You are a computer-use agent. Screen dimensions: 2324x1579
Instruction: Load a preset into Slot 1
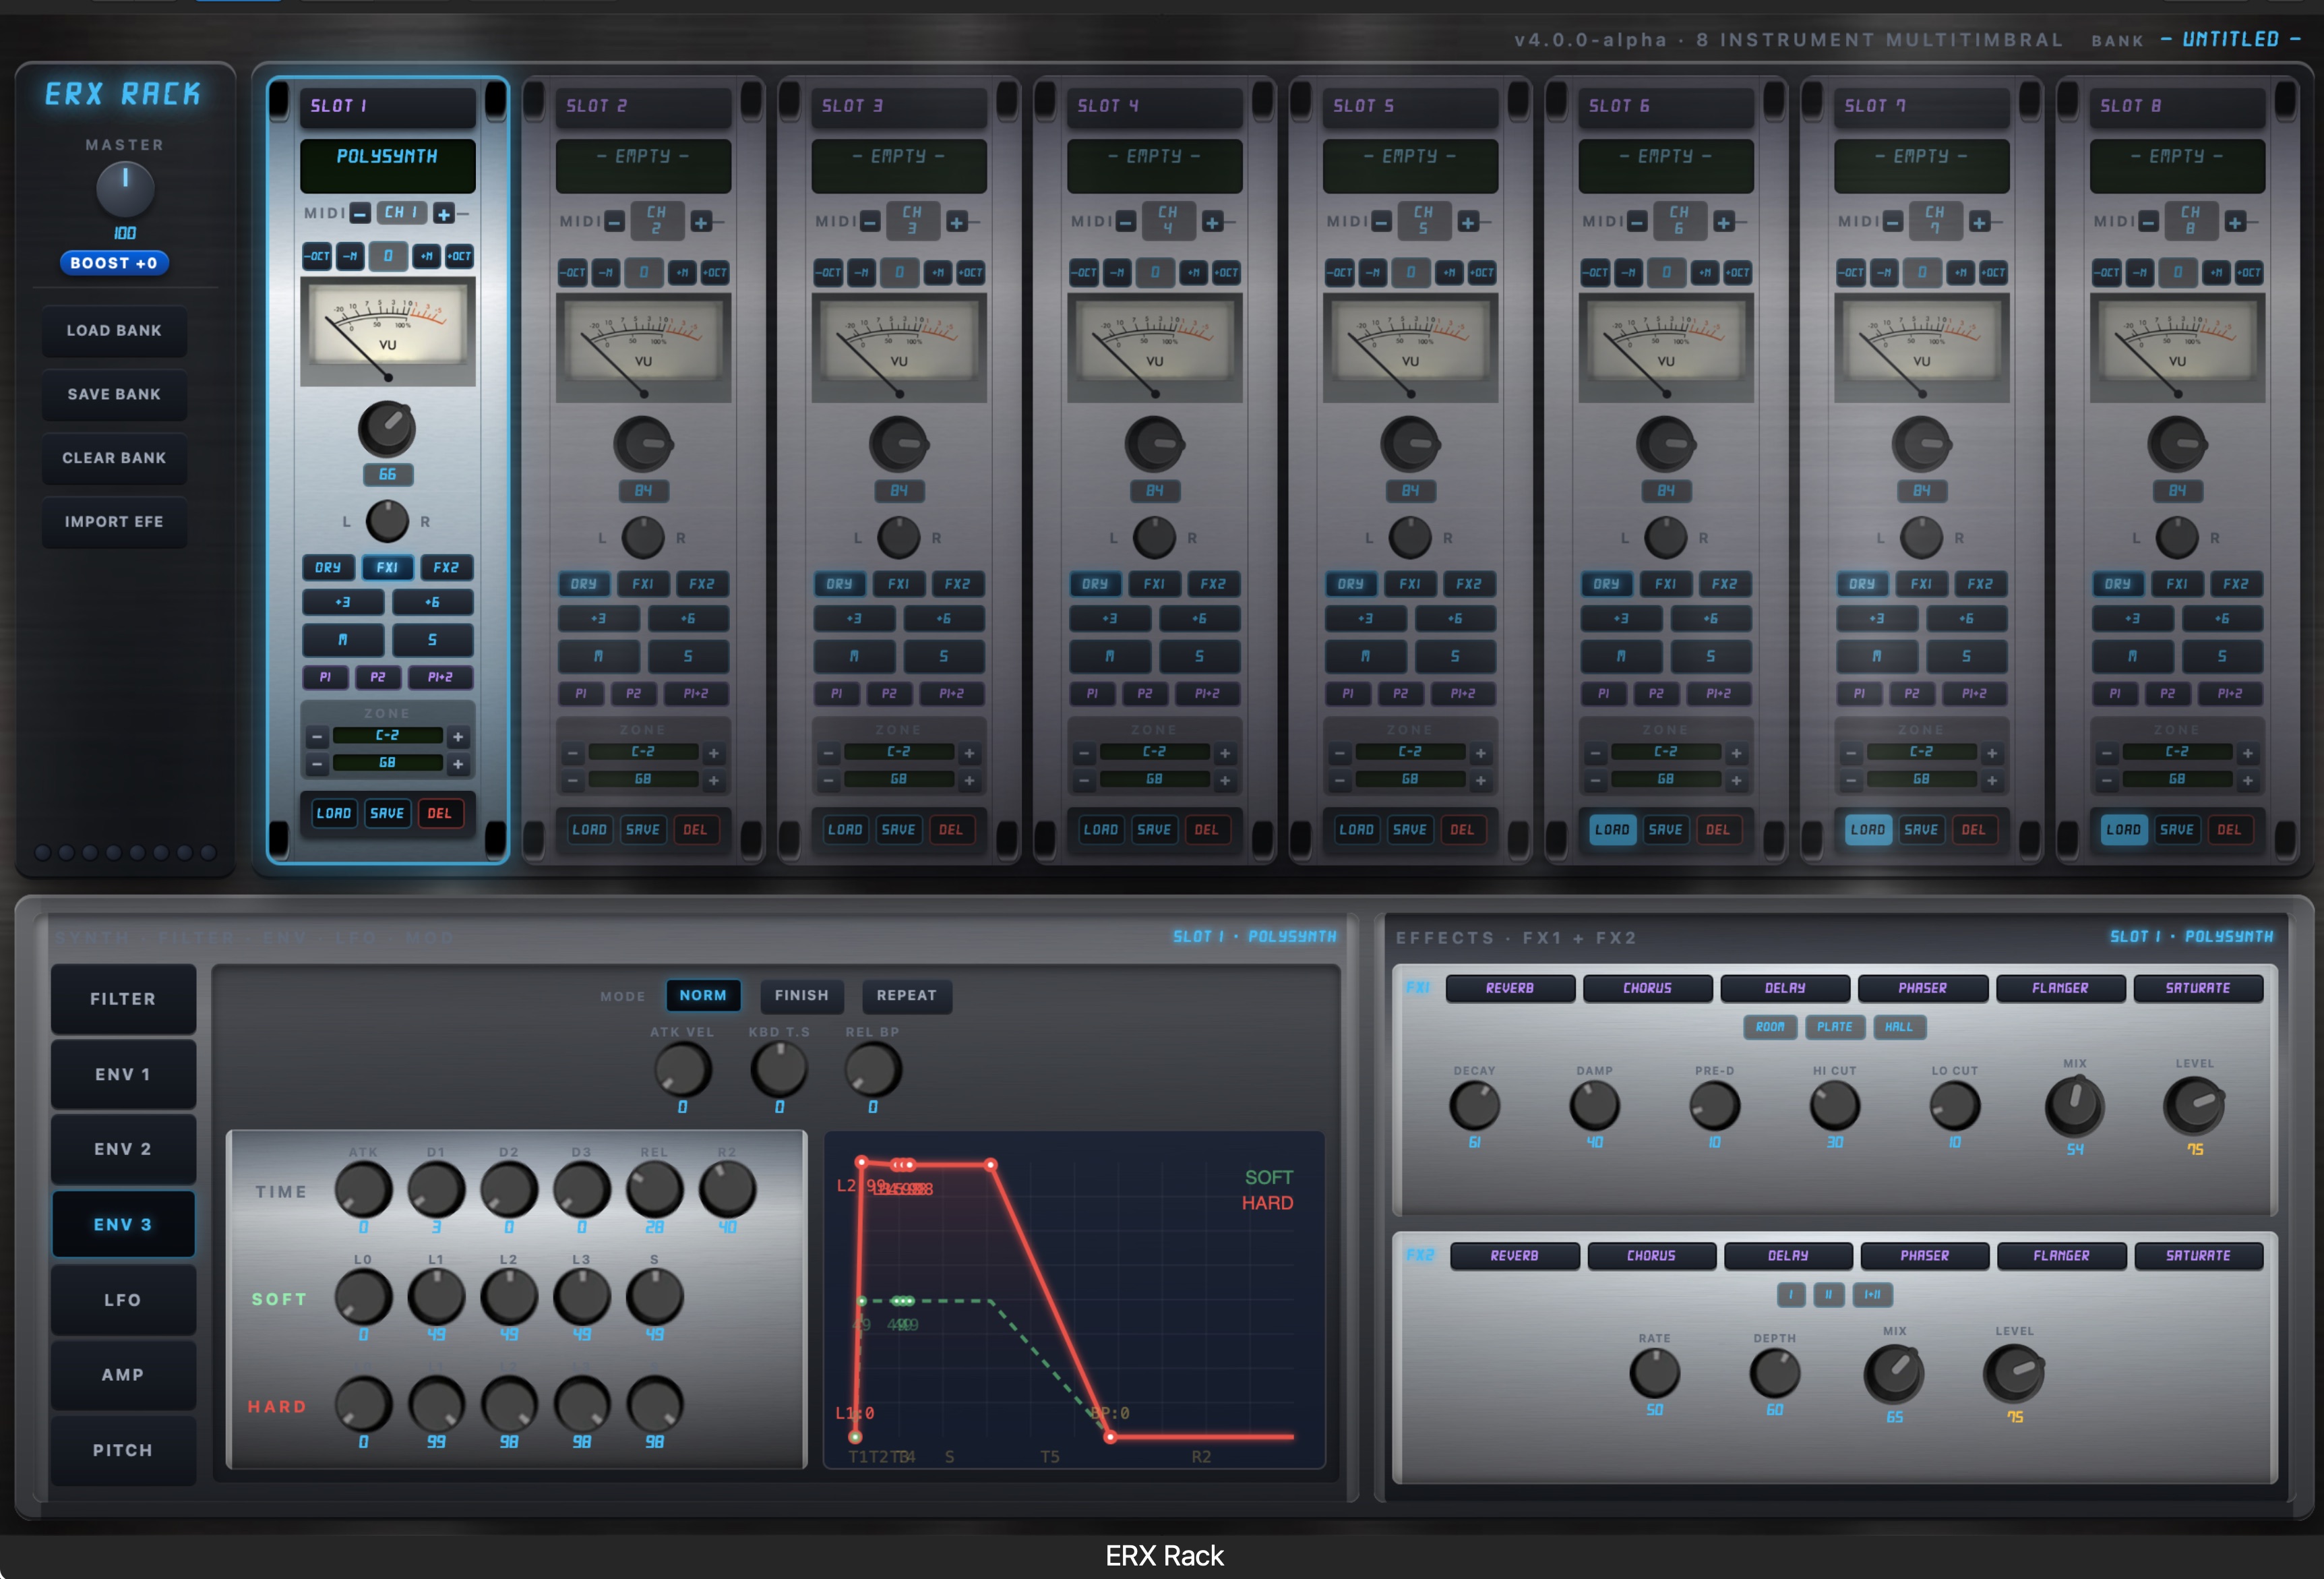(x=334, y=813)
